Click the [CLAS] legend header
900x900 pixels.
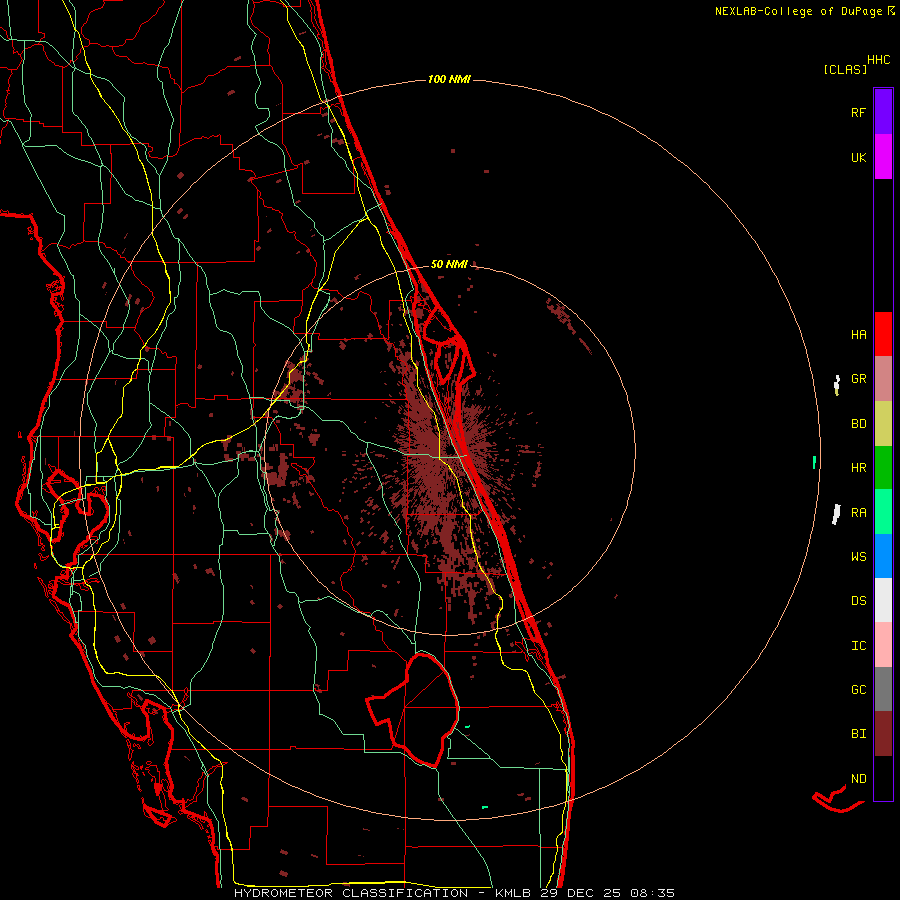coord(844,69)
